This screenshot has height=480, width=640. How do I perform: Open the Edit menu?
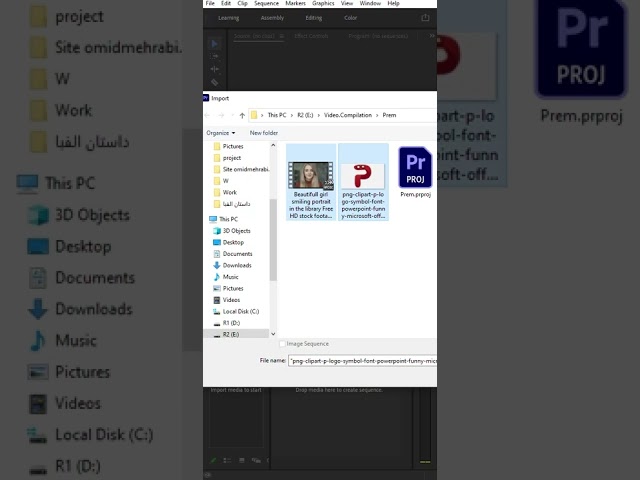coord(226,3)
